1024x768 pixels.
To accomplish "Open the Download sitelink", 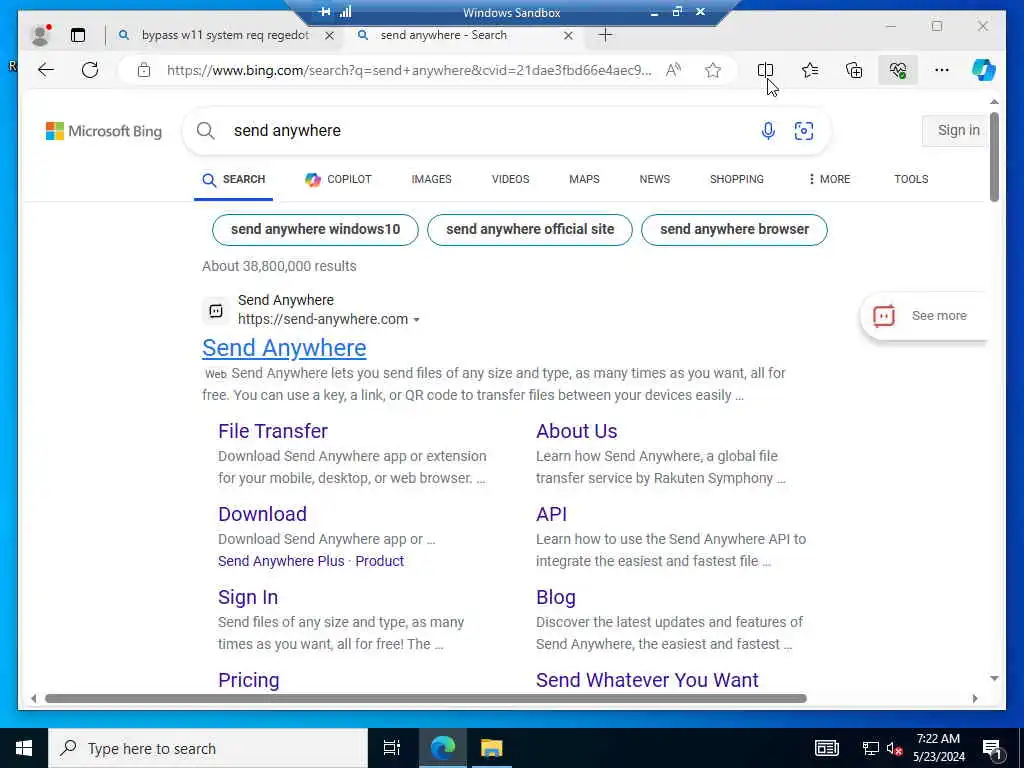I will (263, 514).
